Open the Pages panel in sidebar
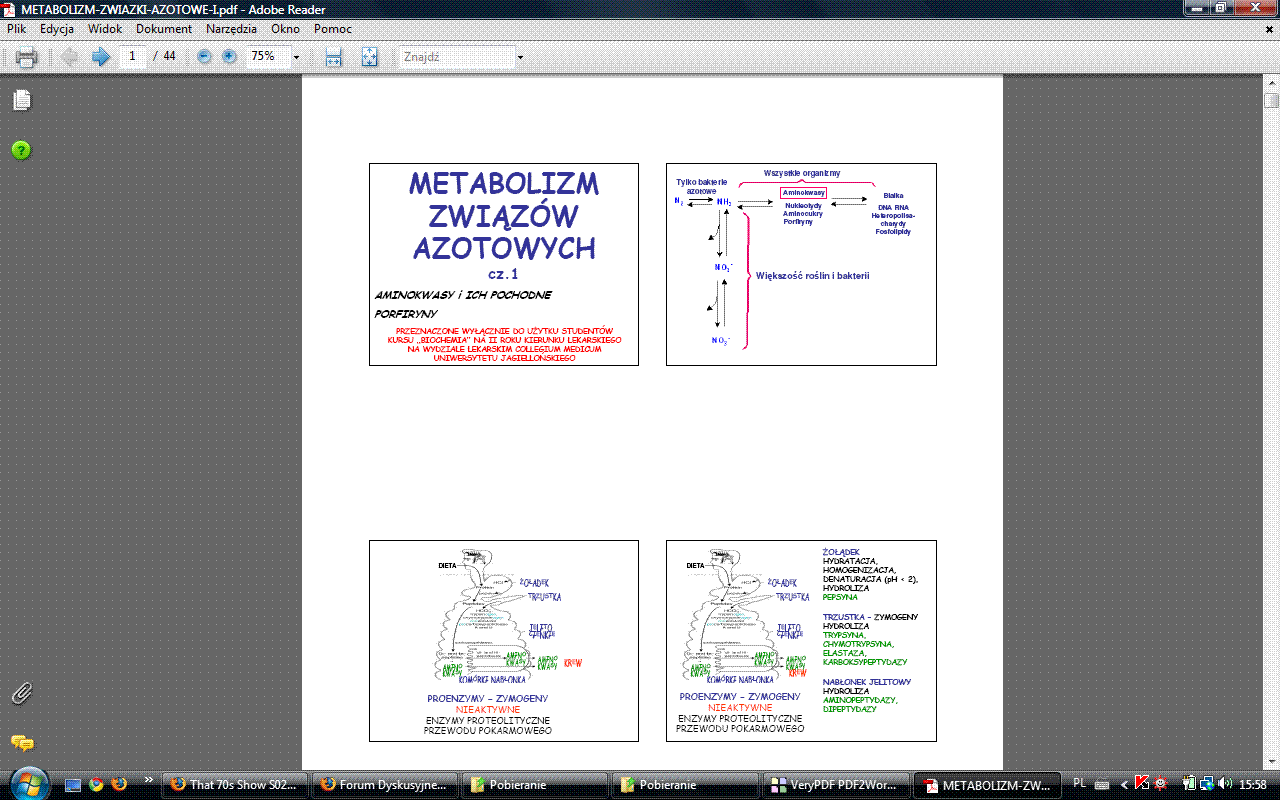The height and width of the screenshot is (800, 1280). (x=21, y=100)
